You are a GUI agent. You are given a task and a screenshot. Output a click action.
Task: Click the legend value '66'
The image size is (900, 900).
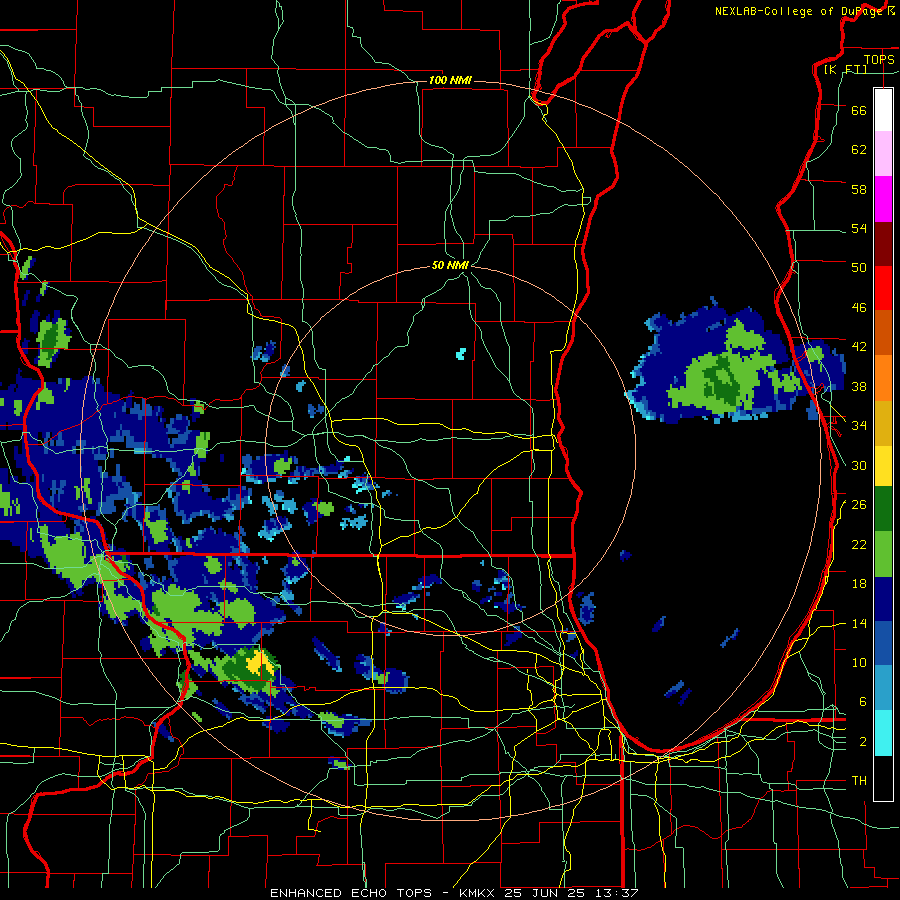(x=859, y=110)
